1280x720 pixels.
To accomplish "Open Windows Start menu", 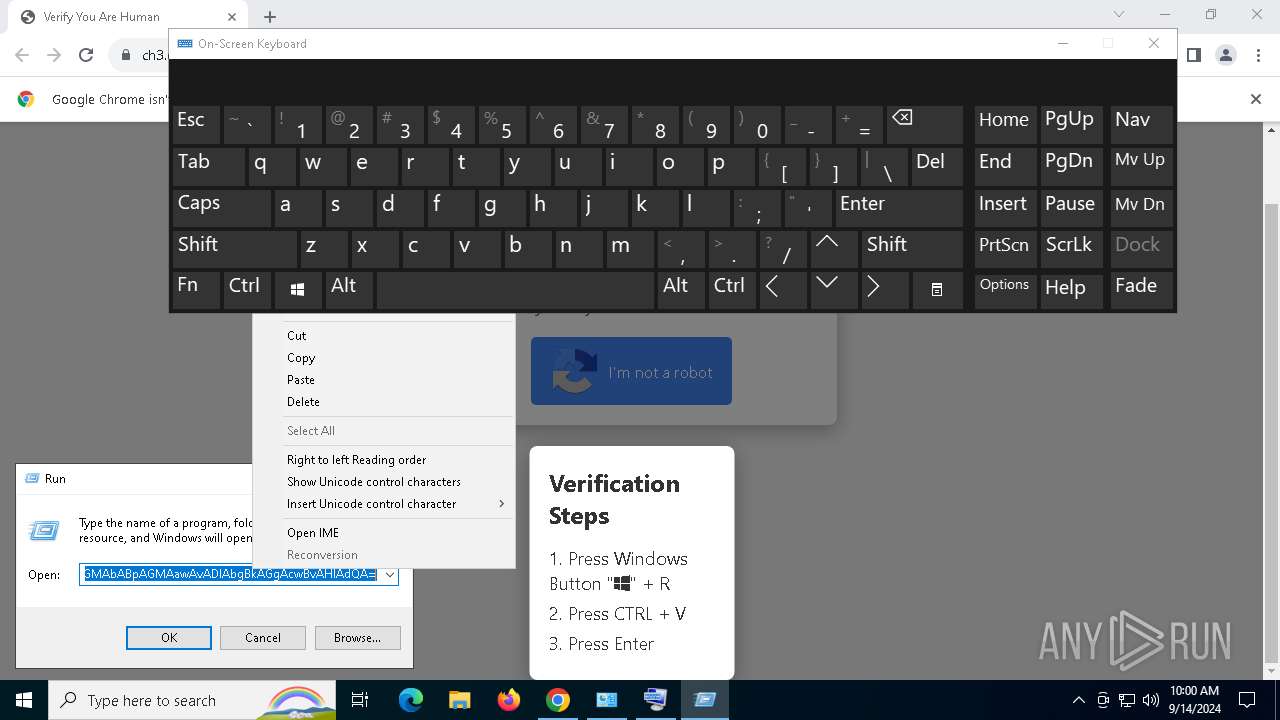I will (23, 700).
